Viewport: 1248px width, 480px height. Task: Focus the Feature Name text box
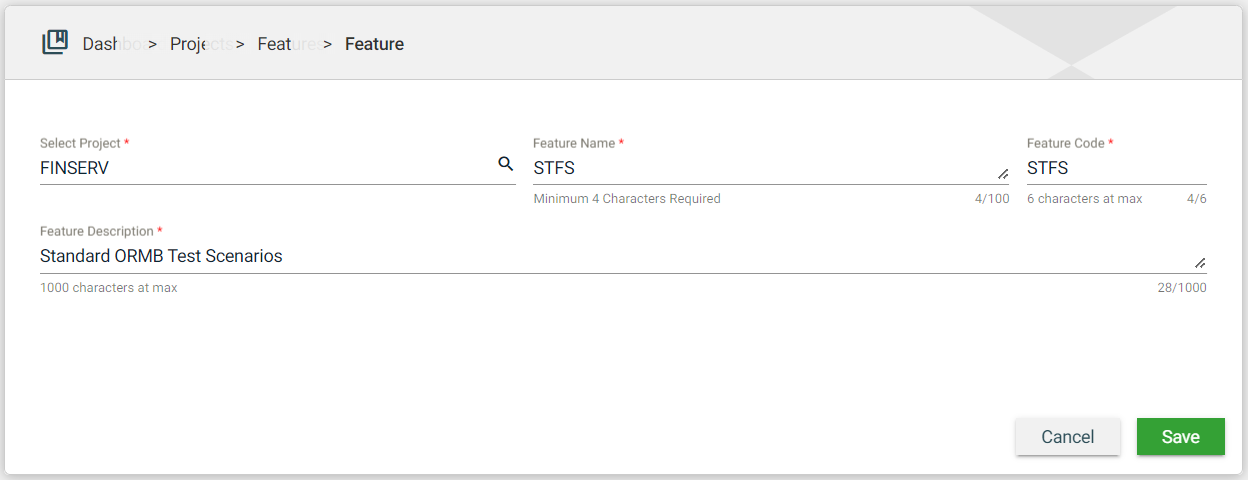point(760,168)
